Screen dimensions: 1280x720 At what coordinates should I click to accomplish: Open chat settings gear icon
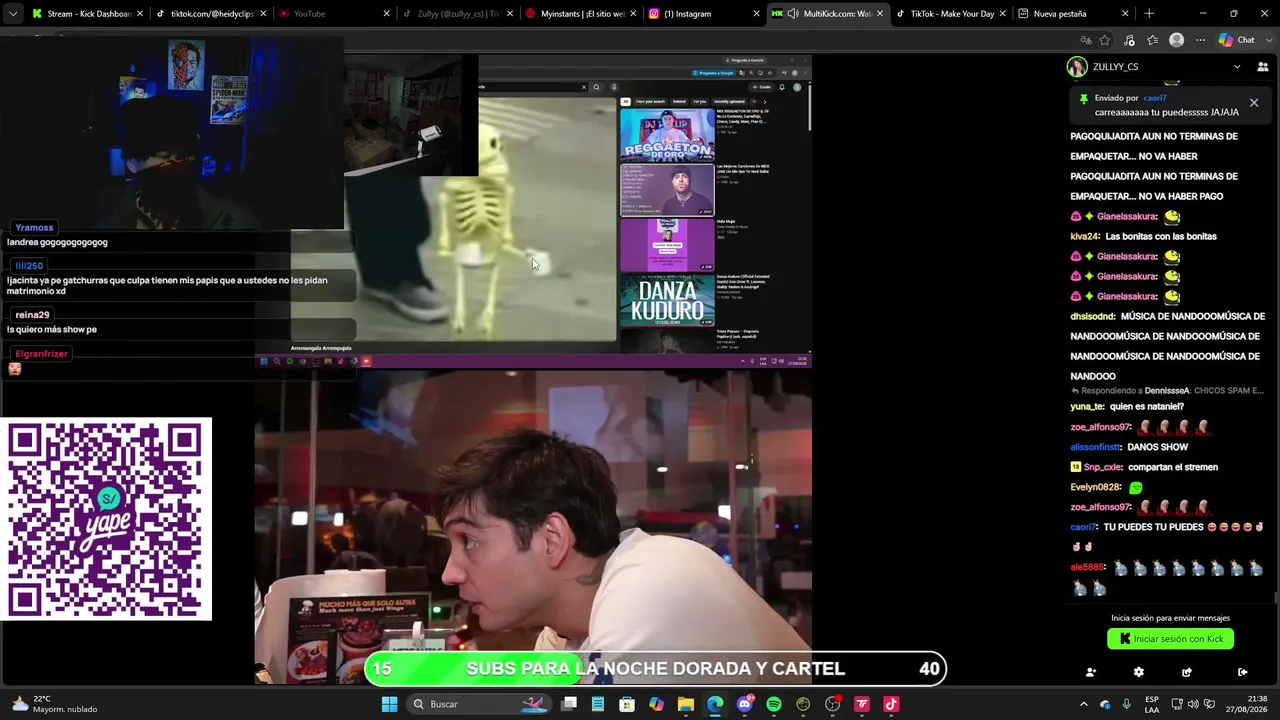pyautogui.click(x=1138, y=672)
